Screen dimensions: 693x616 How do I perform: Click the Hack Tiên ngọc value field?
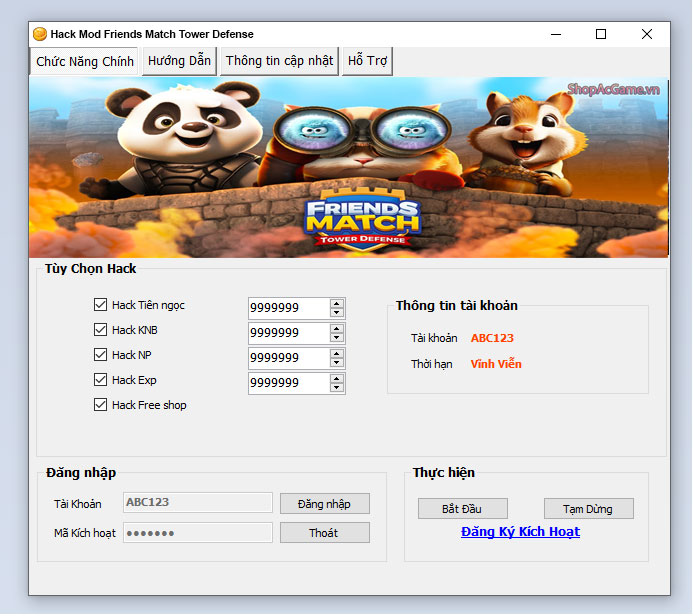coord(289,308)
